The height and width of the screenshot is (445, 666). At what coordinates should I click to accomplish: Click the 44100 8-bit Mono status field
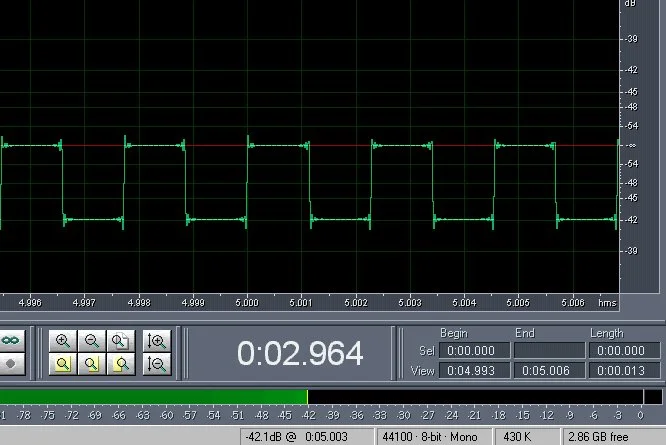pos(418,437)
